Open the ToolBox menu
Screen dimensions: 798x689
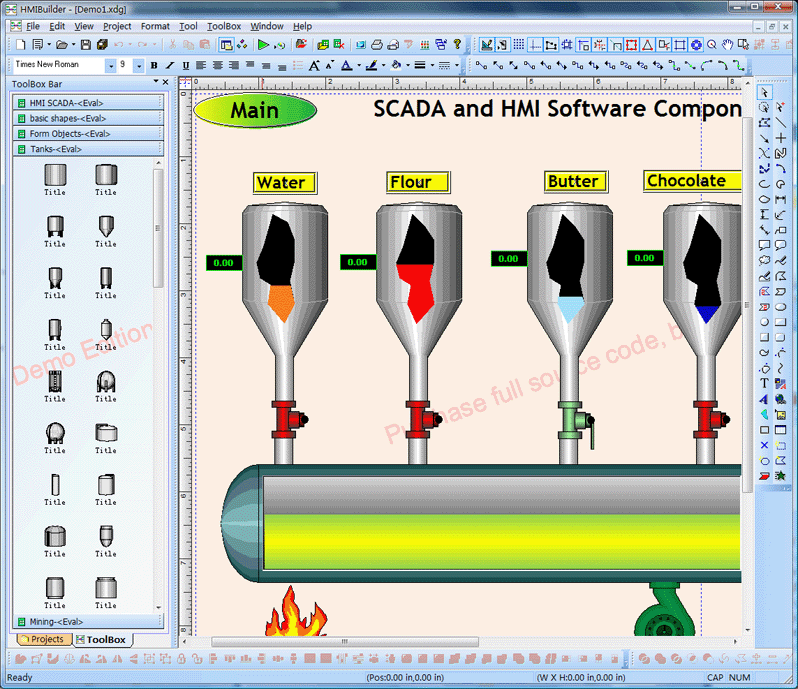pos(223,26)
